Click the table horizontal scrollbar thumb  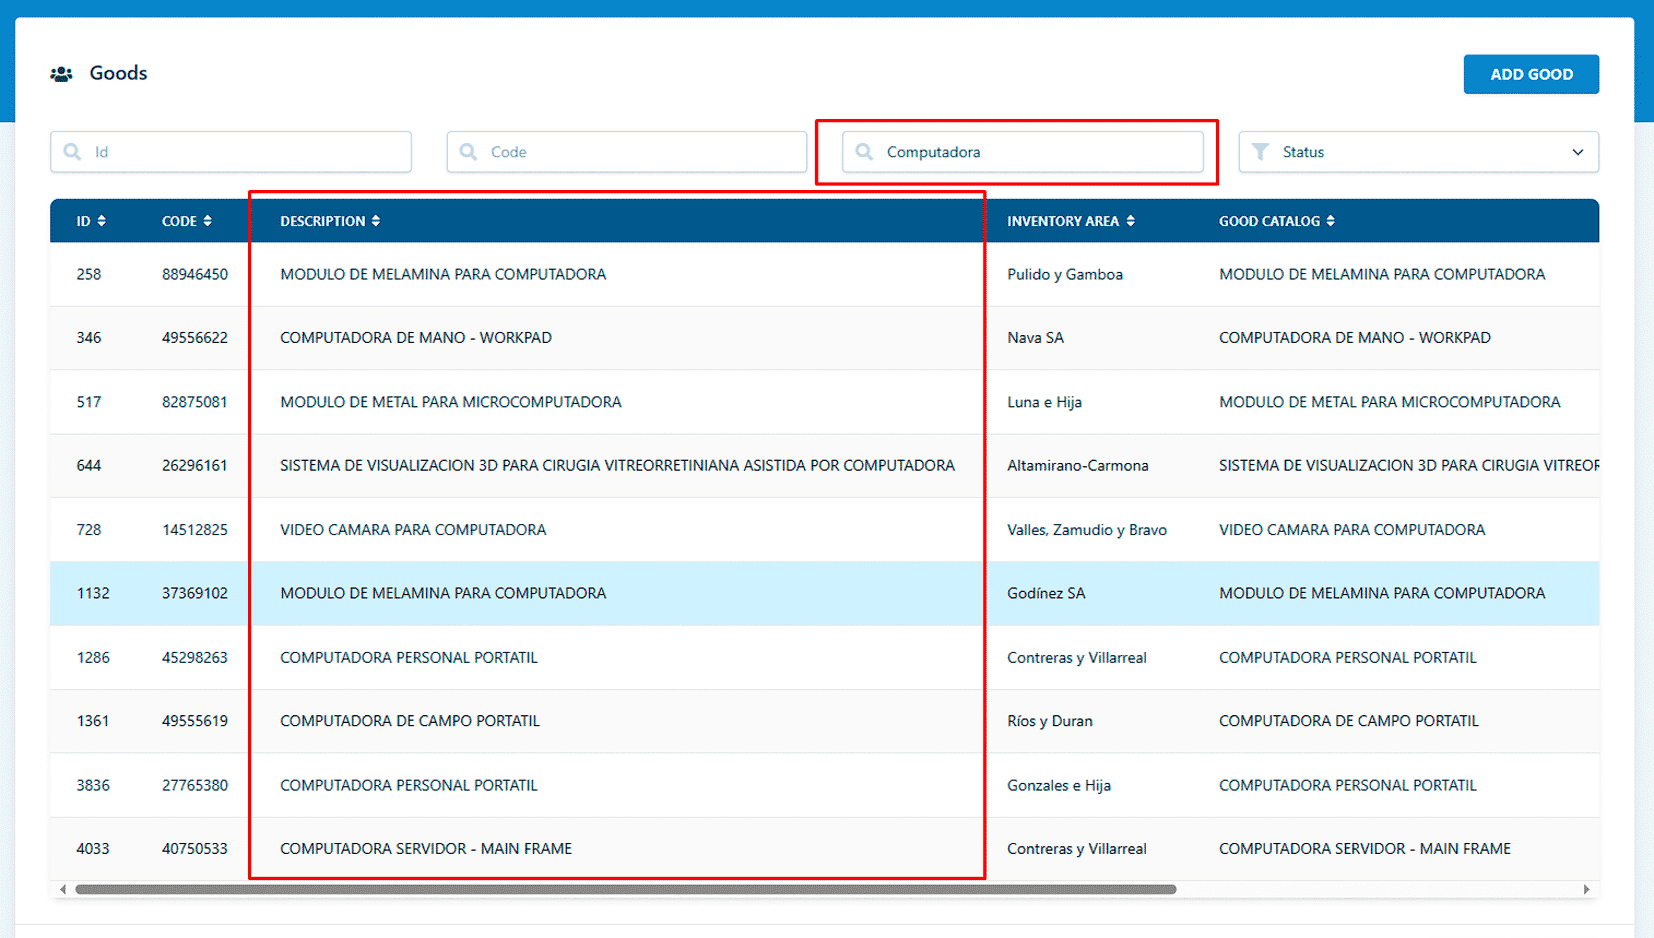click(626, 889)
